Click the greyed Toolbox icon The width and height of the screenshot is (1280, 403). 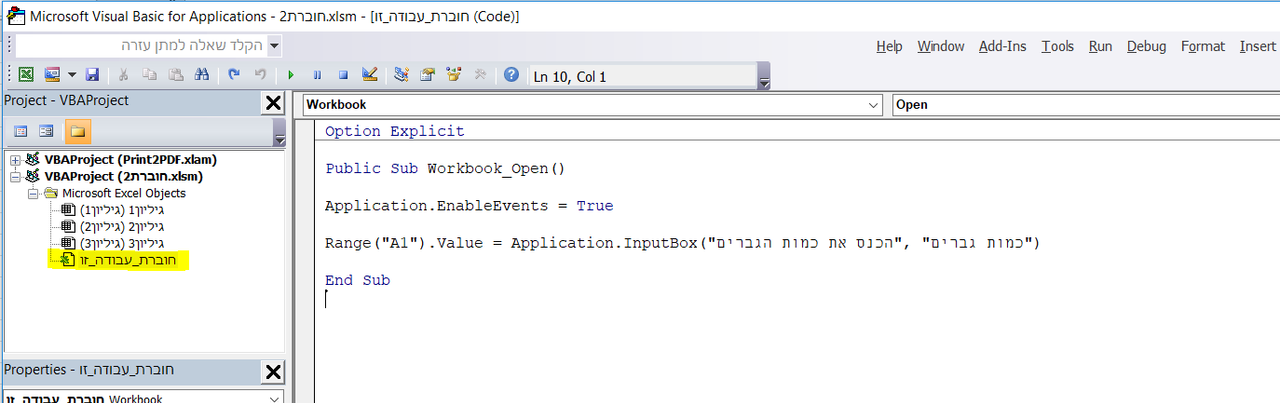point(480,75)
